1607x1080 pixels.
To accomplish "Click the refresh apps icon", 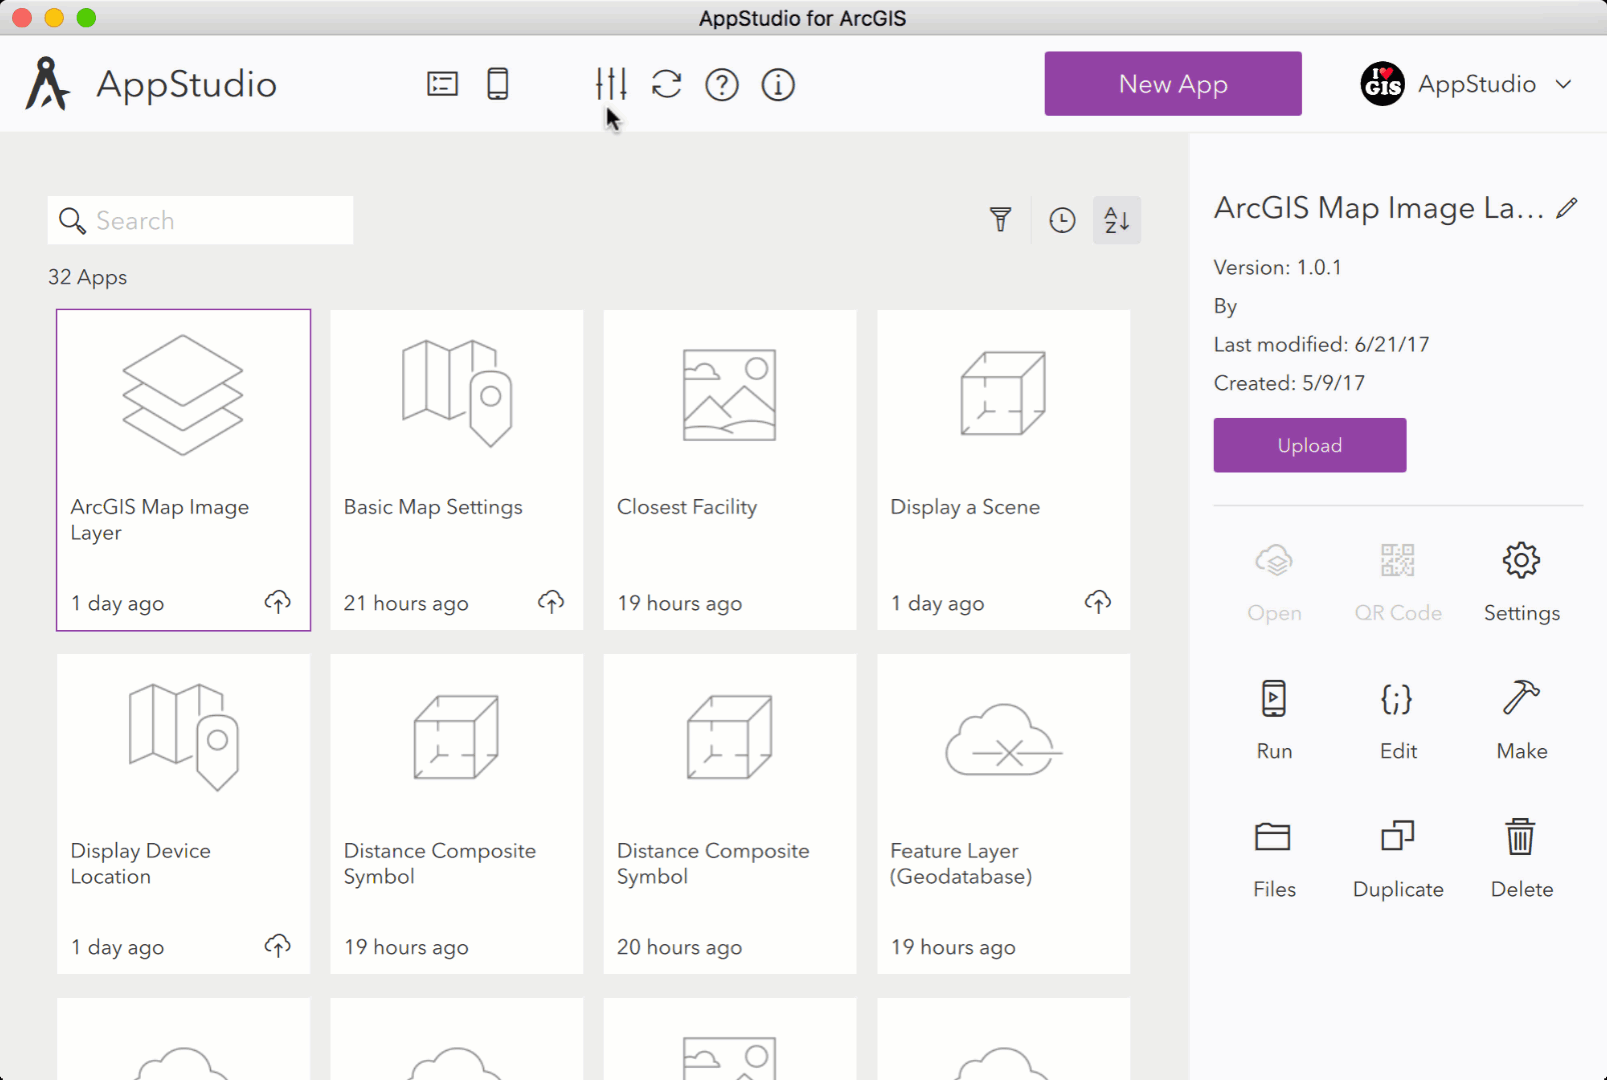I will (x=667, y=84).
